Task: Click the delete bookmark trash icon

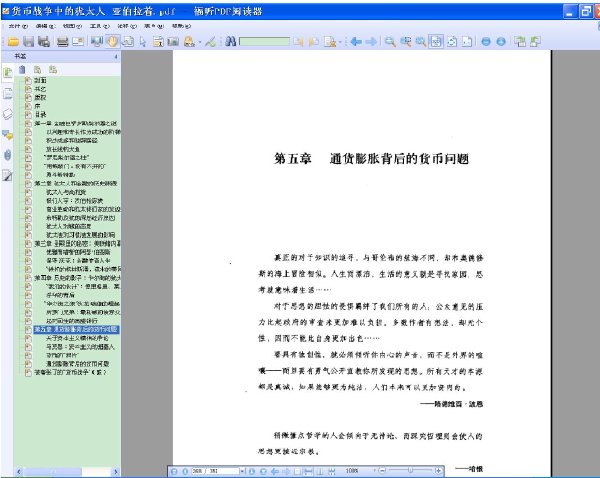Action: click(x=22, y=69)
